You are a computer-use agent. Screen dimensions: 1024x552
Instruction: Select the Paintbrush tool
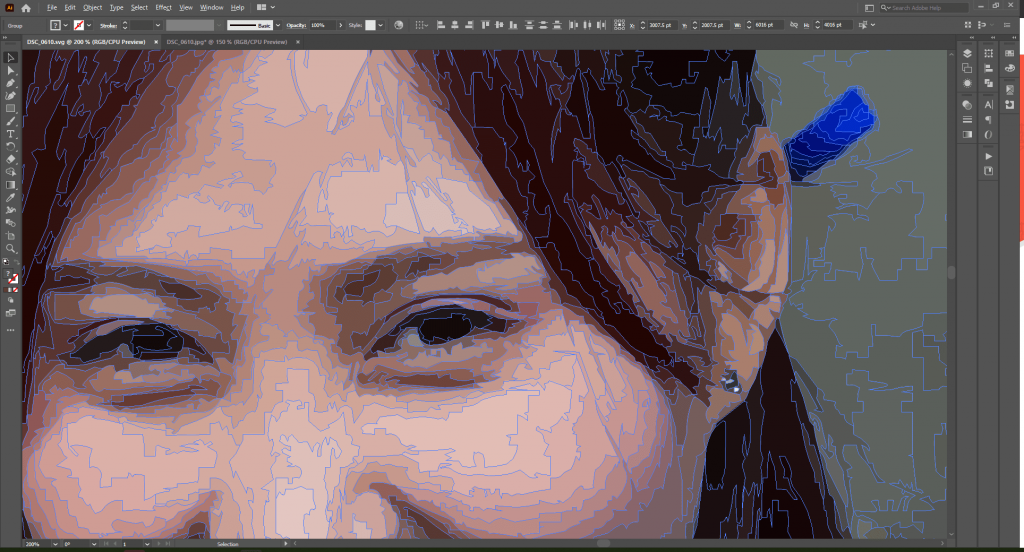pos(10,121)
